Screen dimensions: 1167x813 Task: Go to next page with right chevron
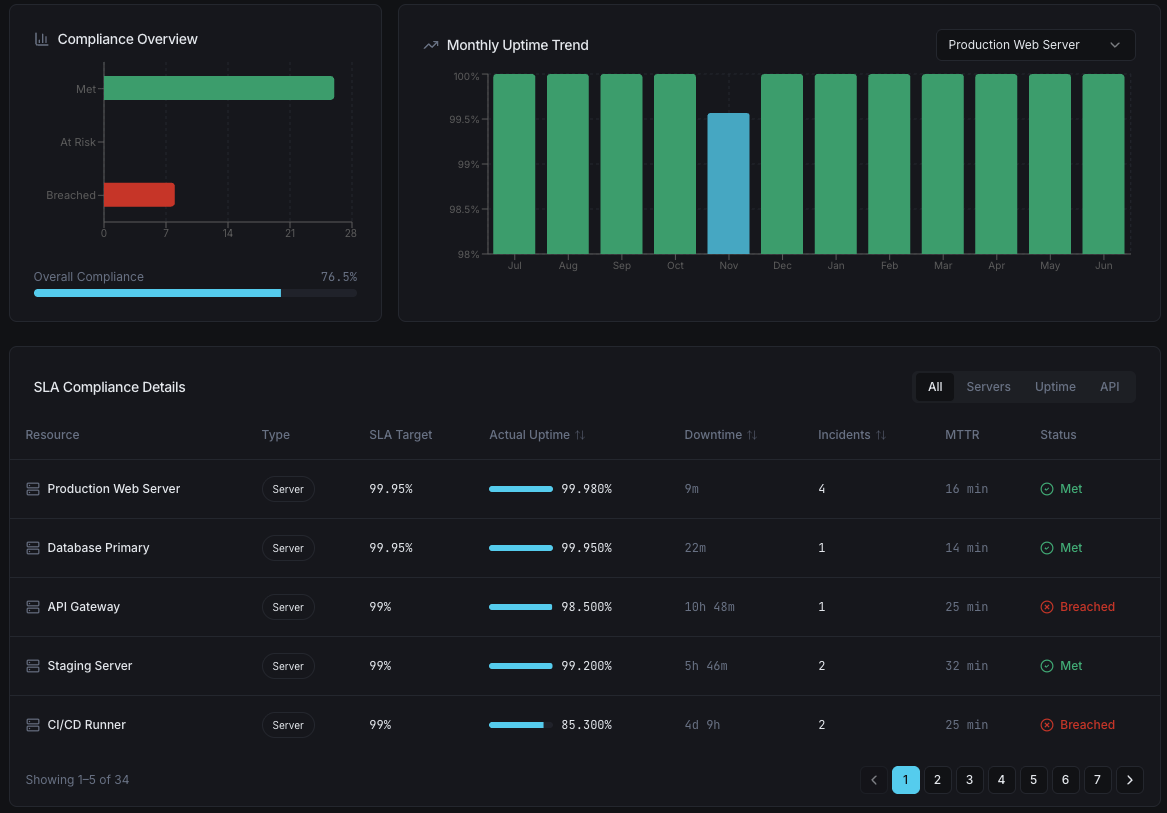[1130, 780]
